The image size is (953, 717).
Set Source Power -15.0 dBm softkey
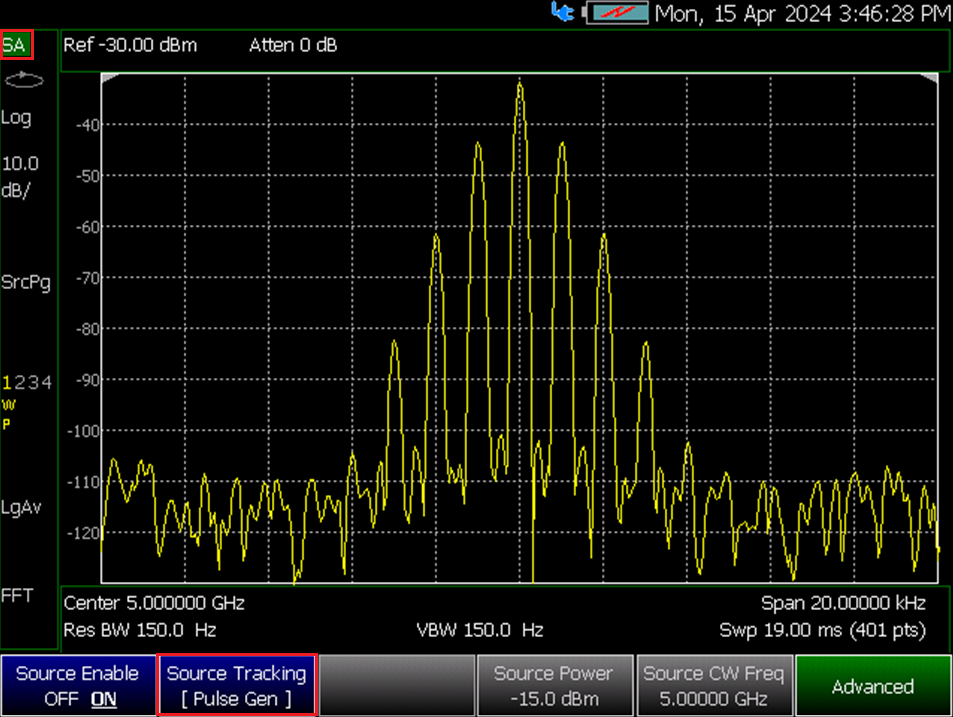[556, 685]
